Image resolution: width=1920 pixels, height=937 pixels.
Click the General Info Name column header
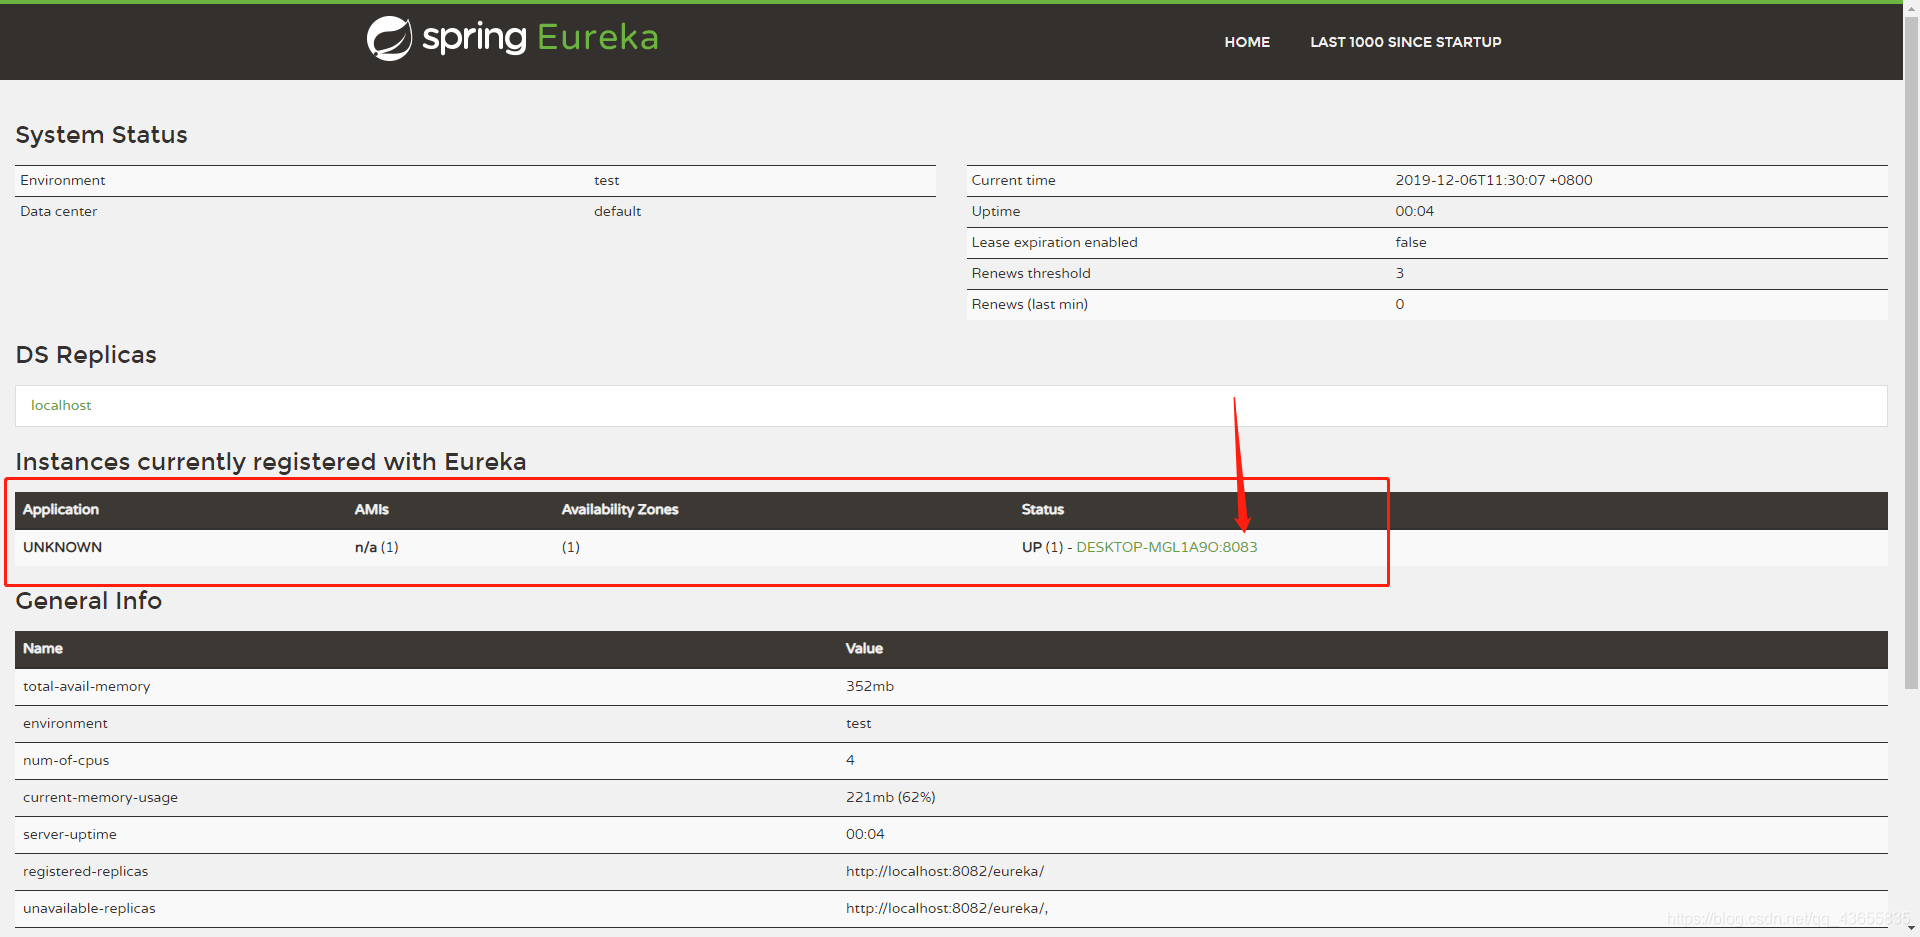click(x=43, y=648)
